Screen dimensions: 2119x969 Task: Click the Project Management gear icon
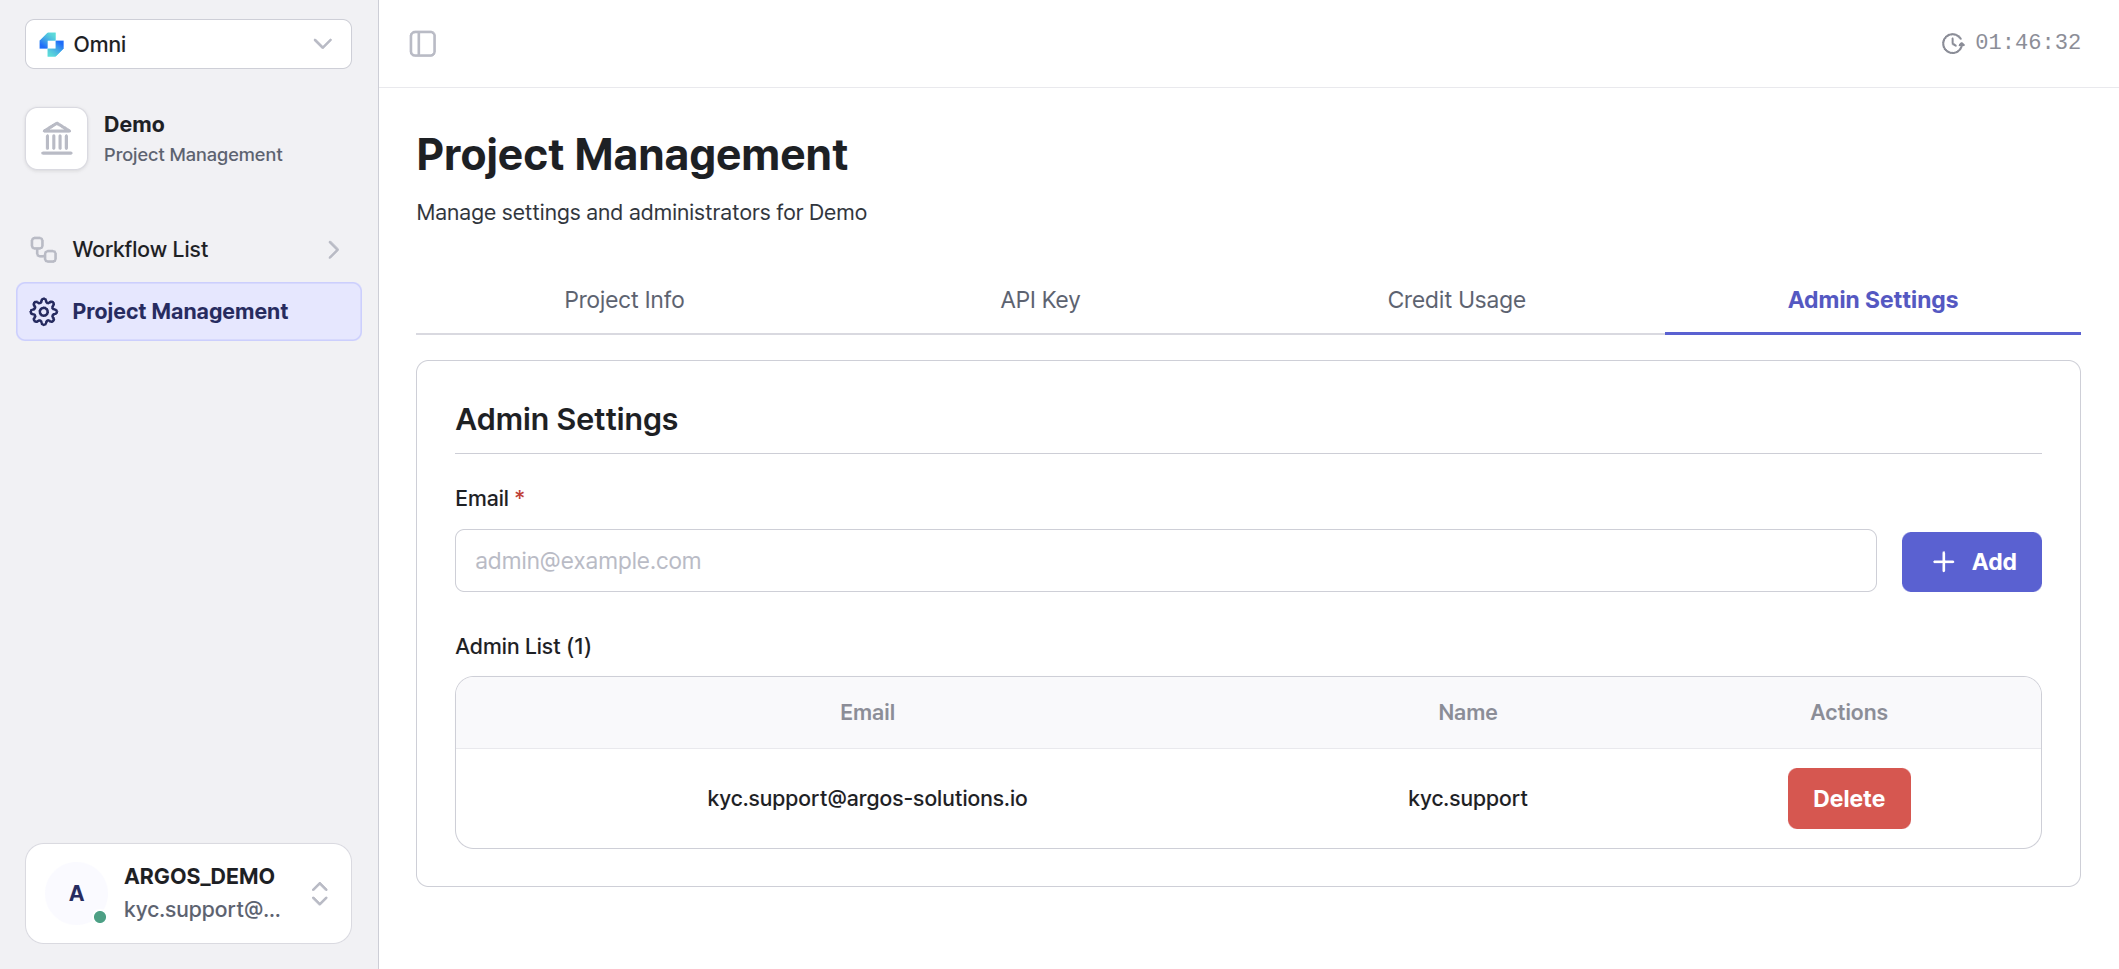coord(44,312)
